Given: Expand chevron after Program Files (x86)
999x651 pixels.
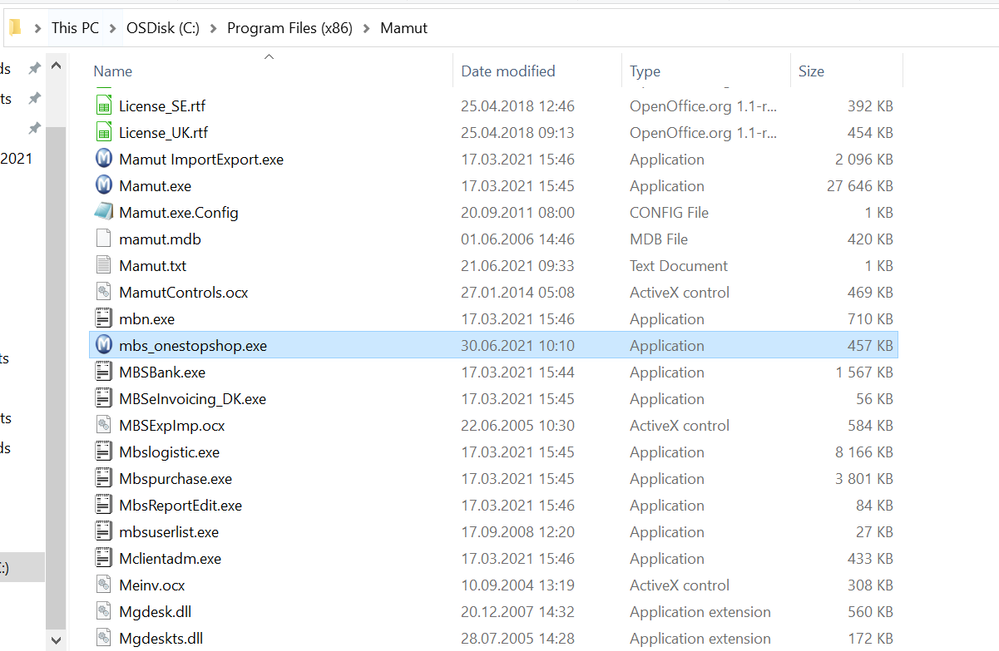Looking at the screenshot, I should click(366, 28).
